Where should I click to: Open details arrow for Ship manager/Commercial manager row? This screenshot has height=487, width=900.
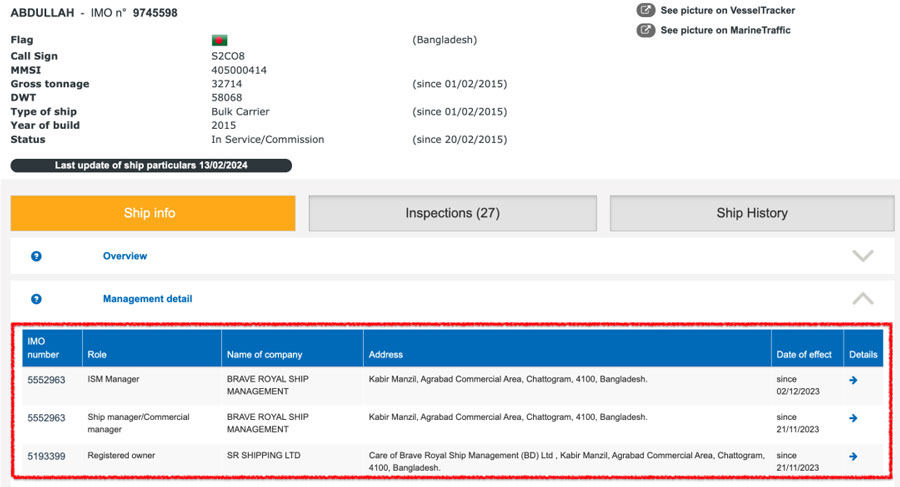coord(854,418)
